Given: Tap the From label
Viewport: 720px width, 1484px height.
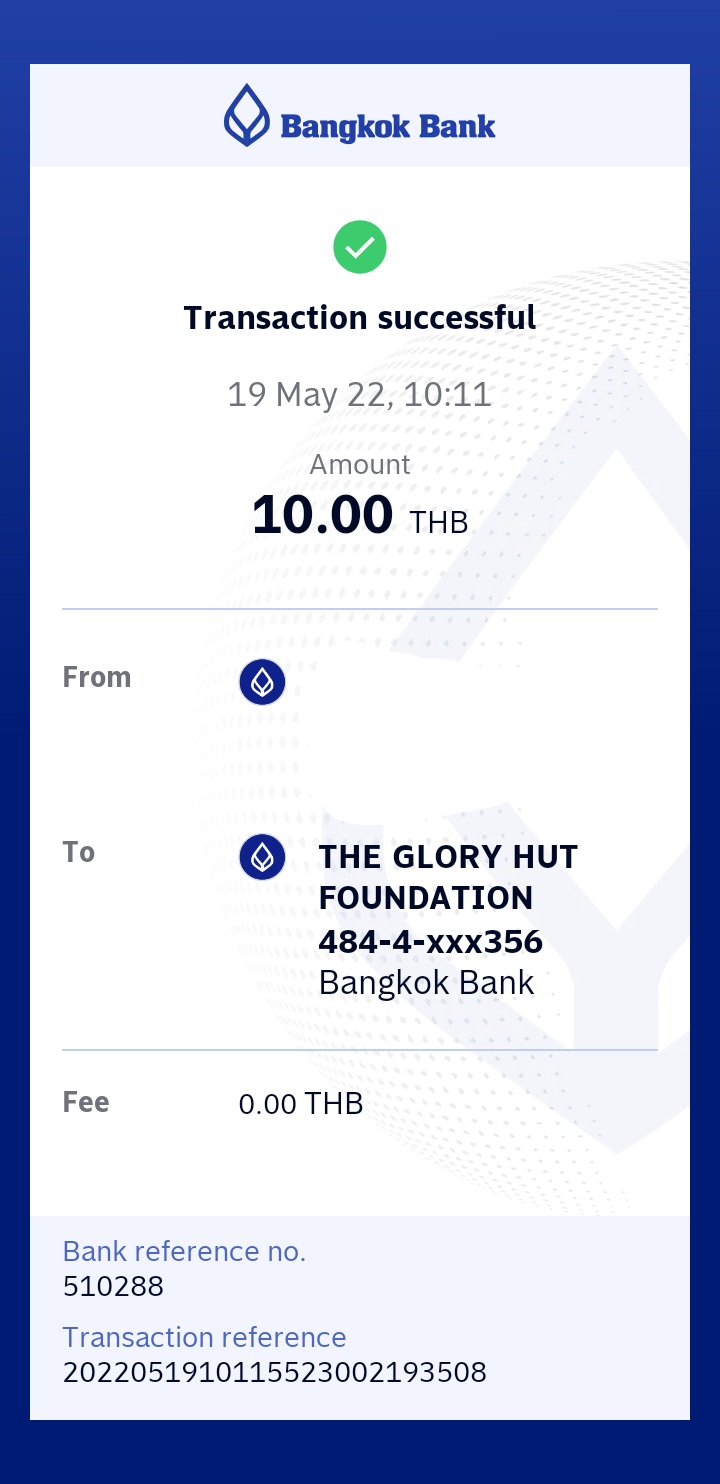Looking at the screenshot, I should coord(97,677).
